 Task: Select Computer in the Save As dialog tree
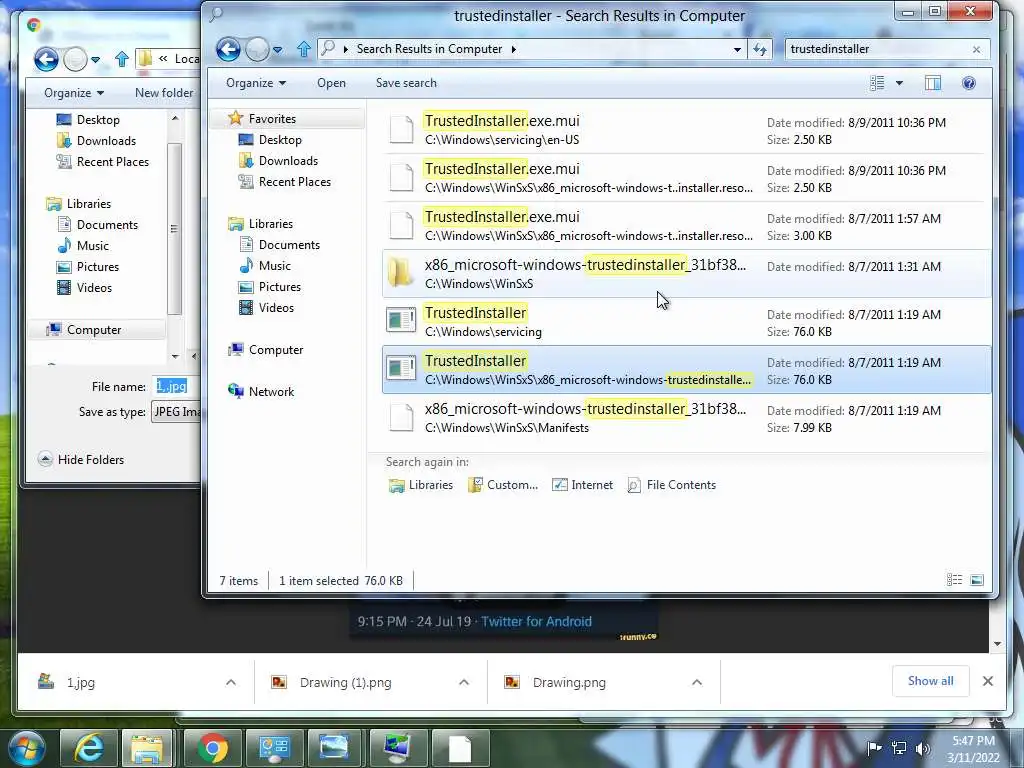(93, 330)
